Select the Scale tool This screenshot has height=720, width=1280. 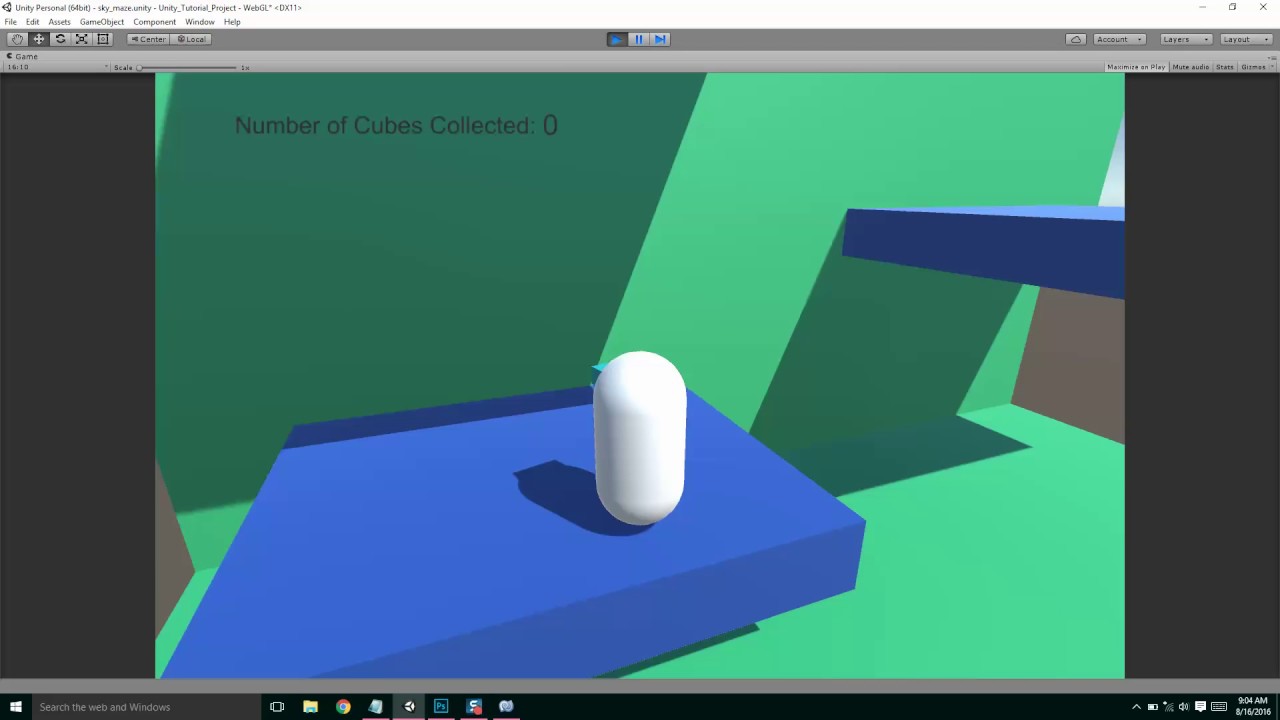tap(81, 39)
